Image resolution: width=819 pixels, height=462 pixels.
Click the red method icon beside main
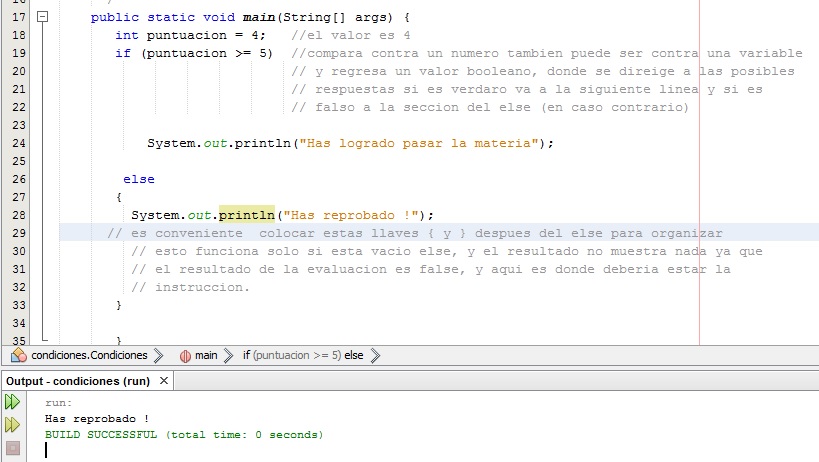coord(184,356)
